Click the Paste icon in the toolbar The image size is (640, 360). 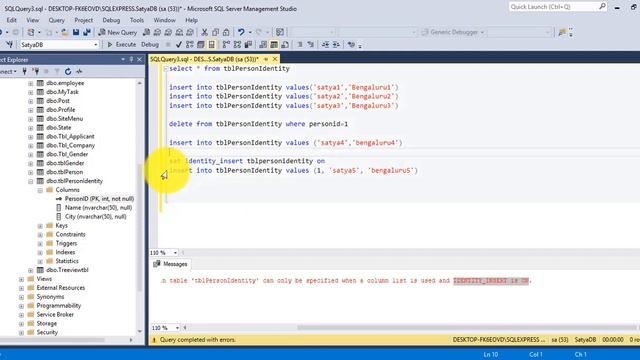coord(226,32)
